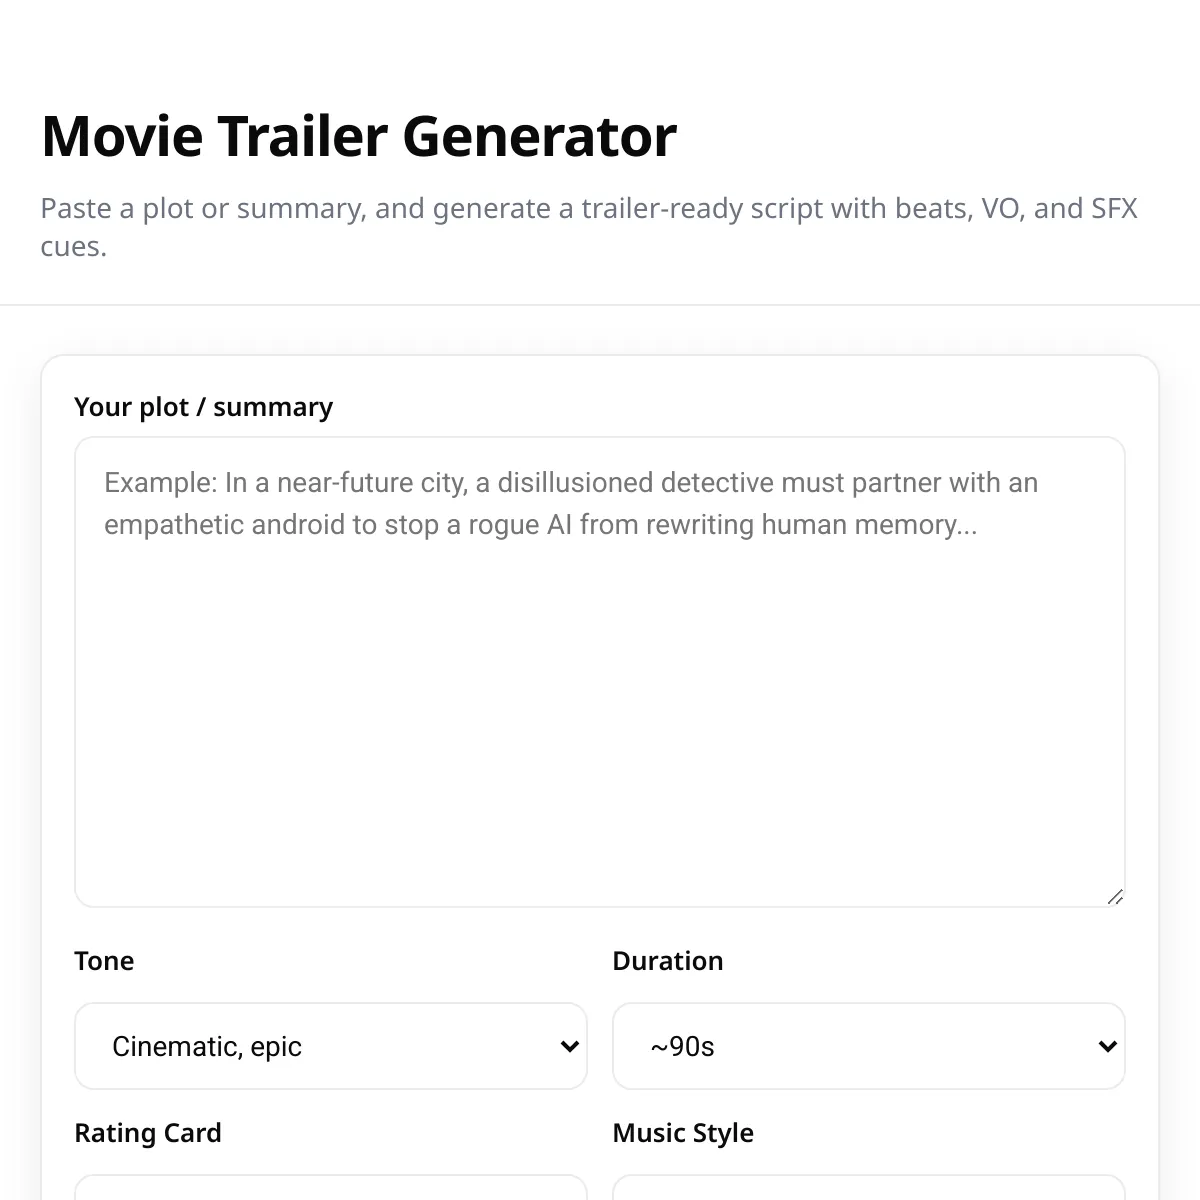The height and width of the screenshot is (1200, 1200).
Task: Click the 'Your plot / summary' label
Action: 203,407
